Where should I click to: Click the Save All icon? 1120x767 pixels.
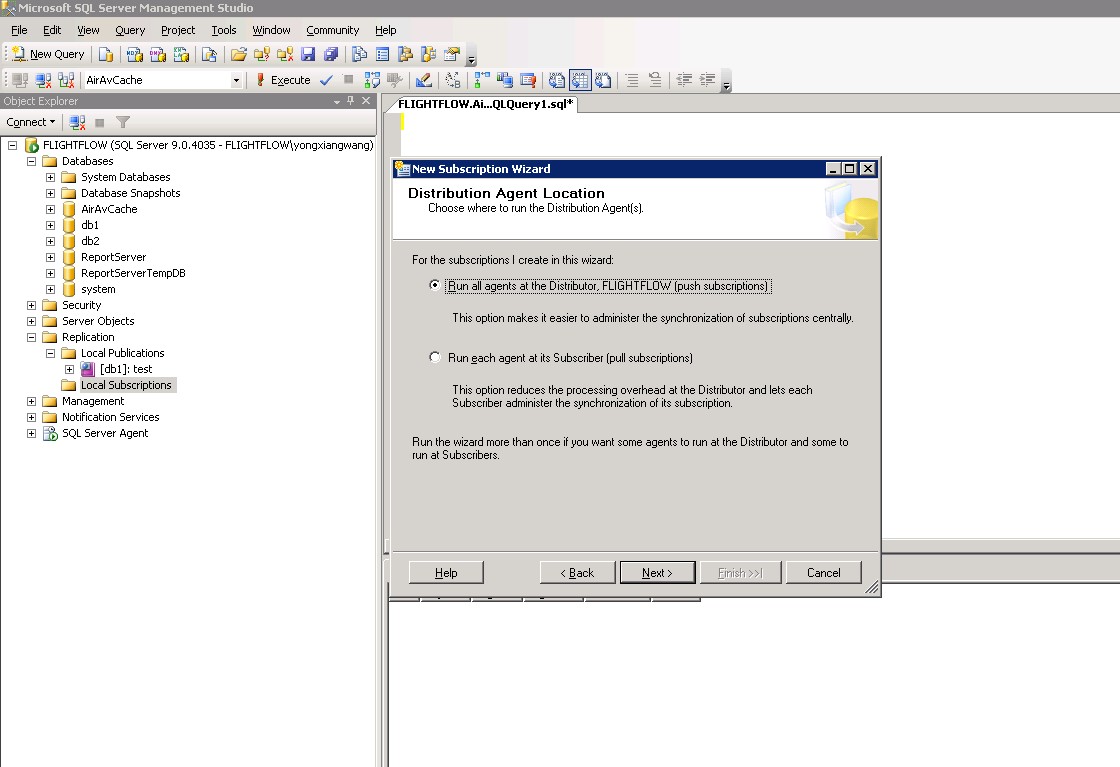click(330, 54)
